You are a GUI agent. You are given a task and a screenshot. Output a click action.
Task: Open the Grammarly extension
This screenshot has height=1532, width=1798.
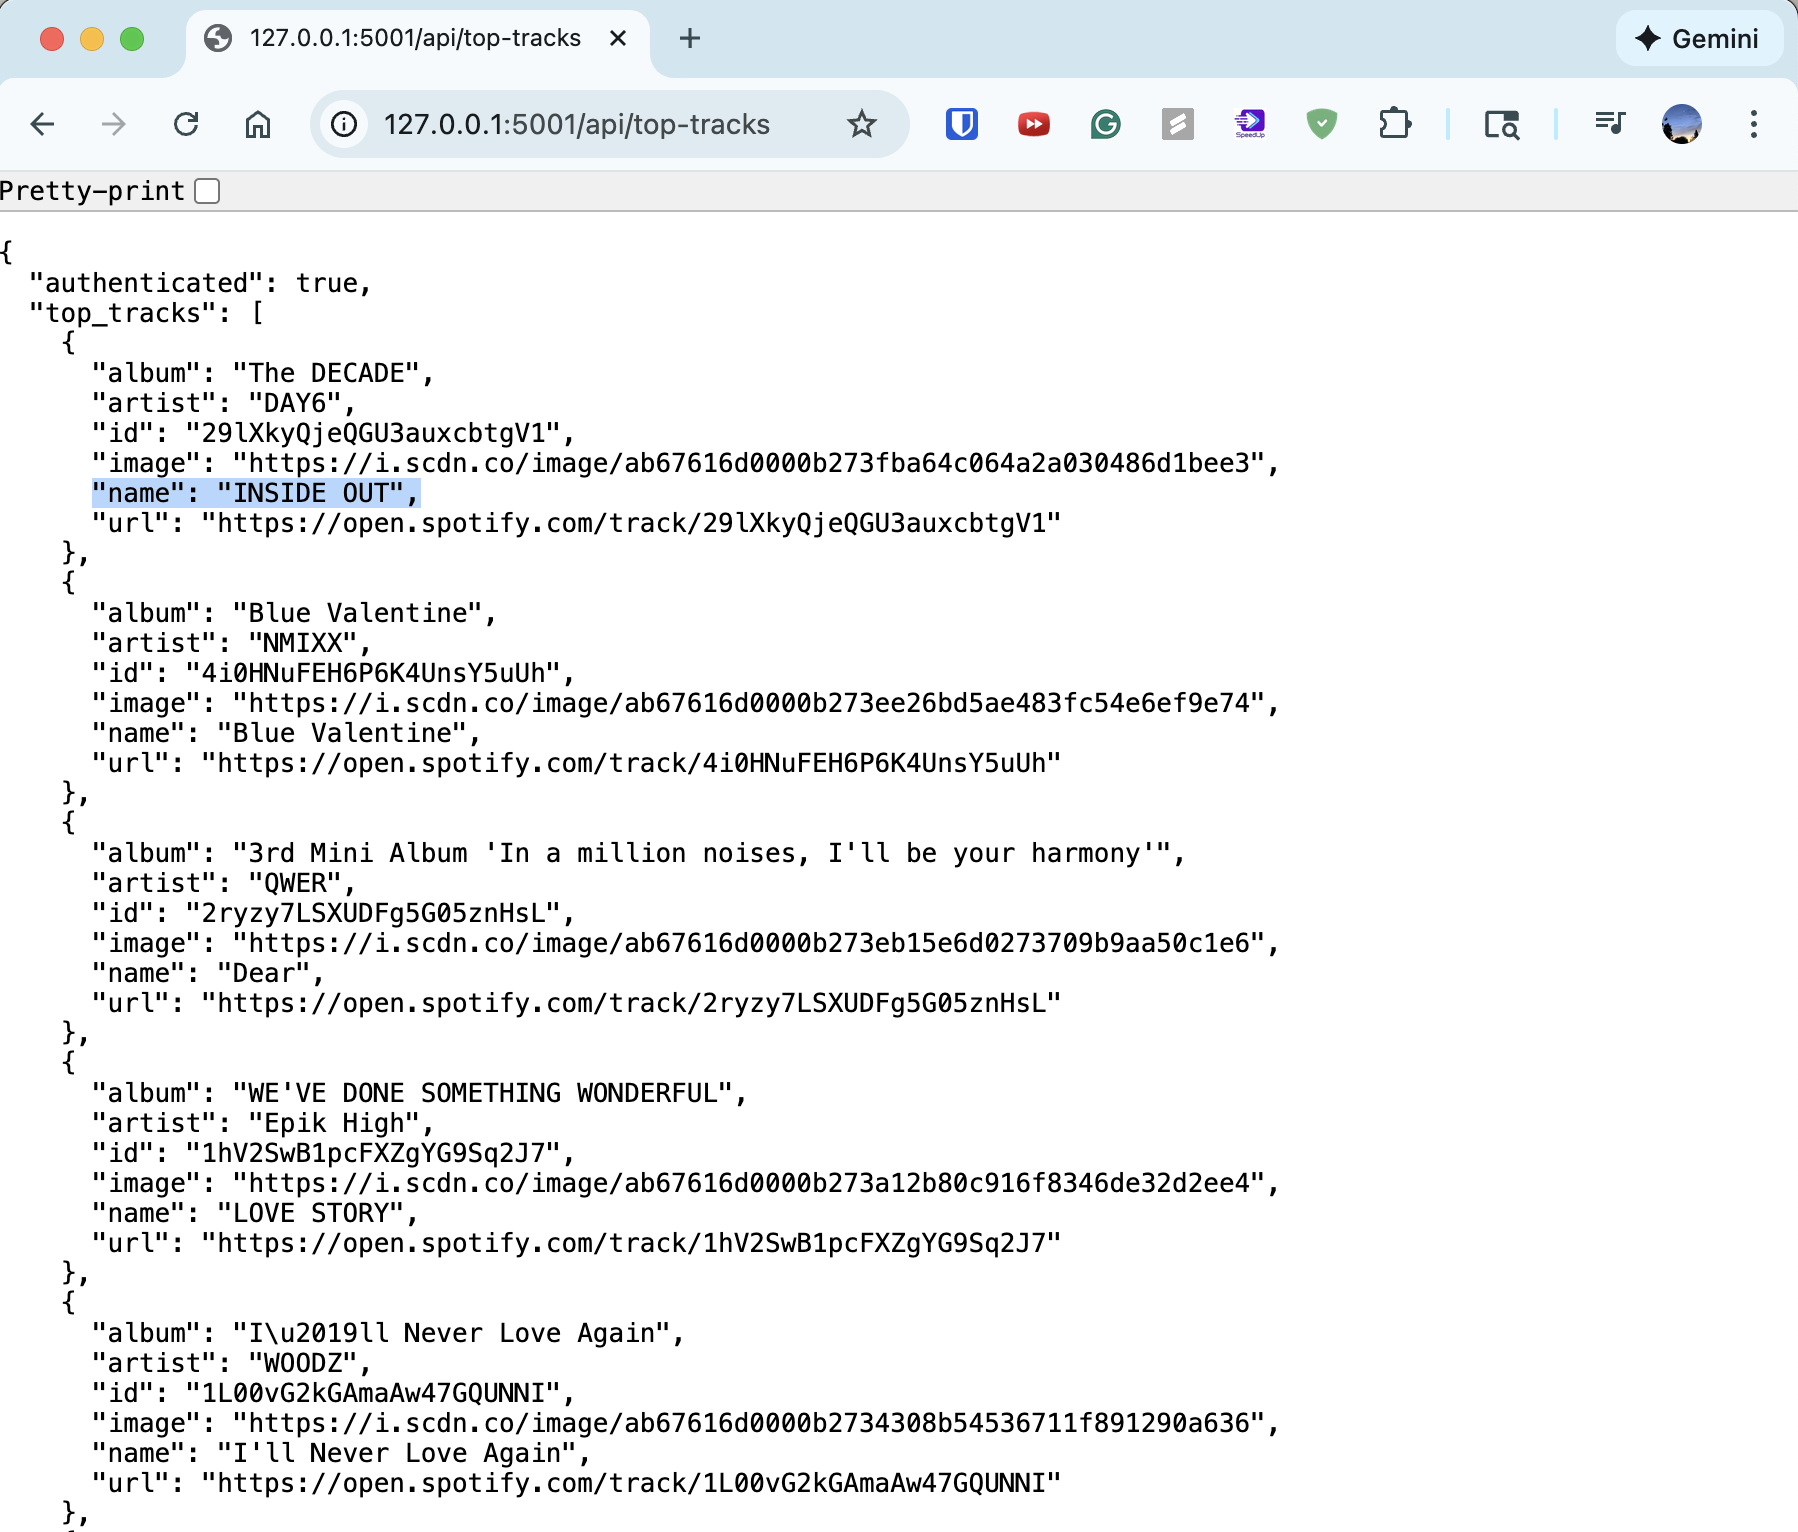point(1105,124)
